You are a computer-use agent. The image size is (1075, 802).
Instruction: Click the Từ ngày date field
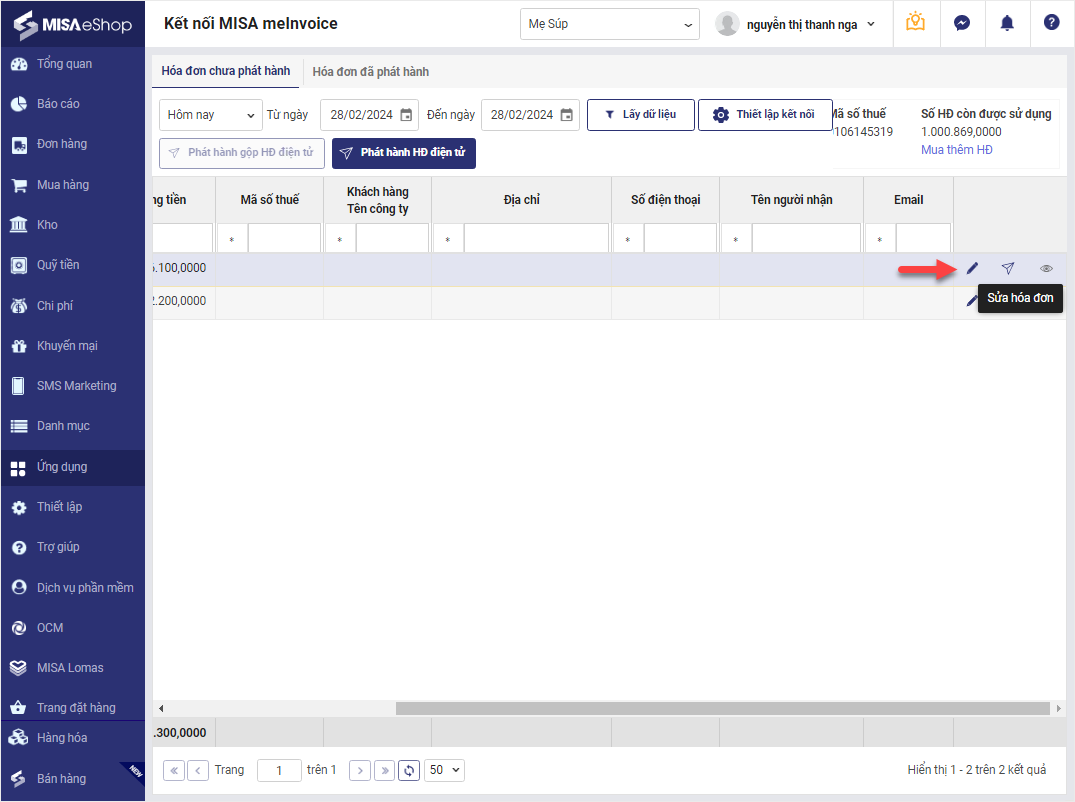click(361, 115)
